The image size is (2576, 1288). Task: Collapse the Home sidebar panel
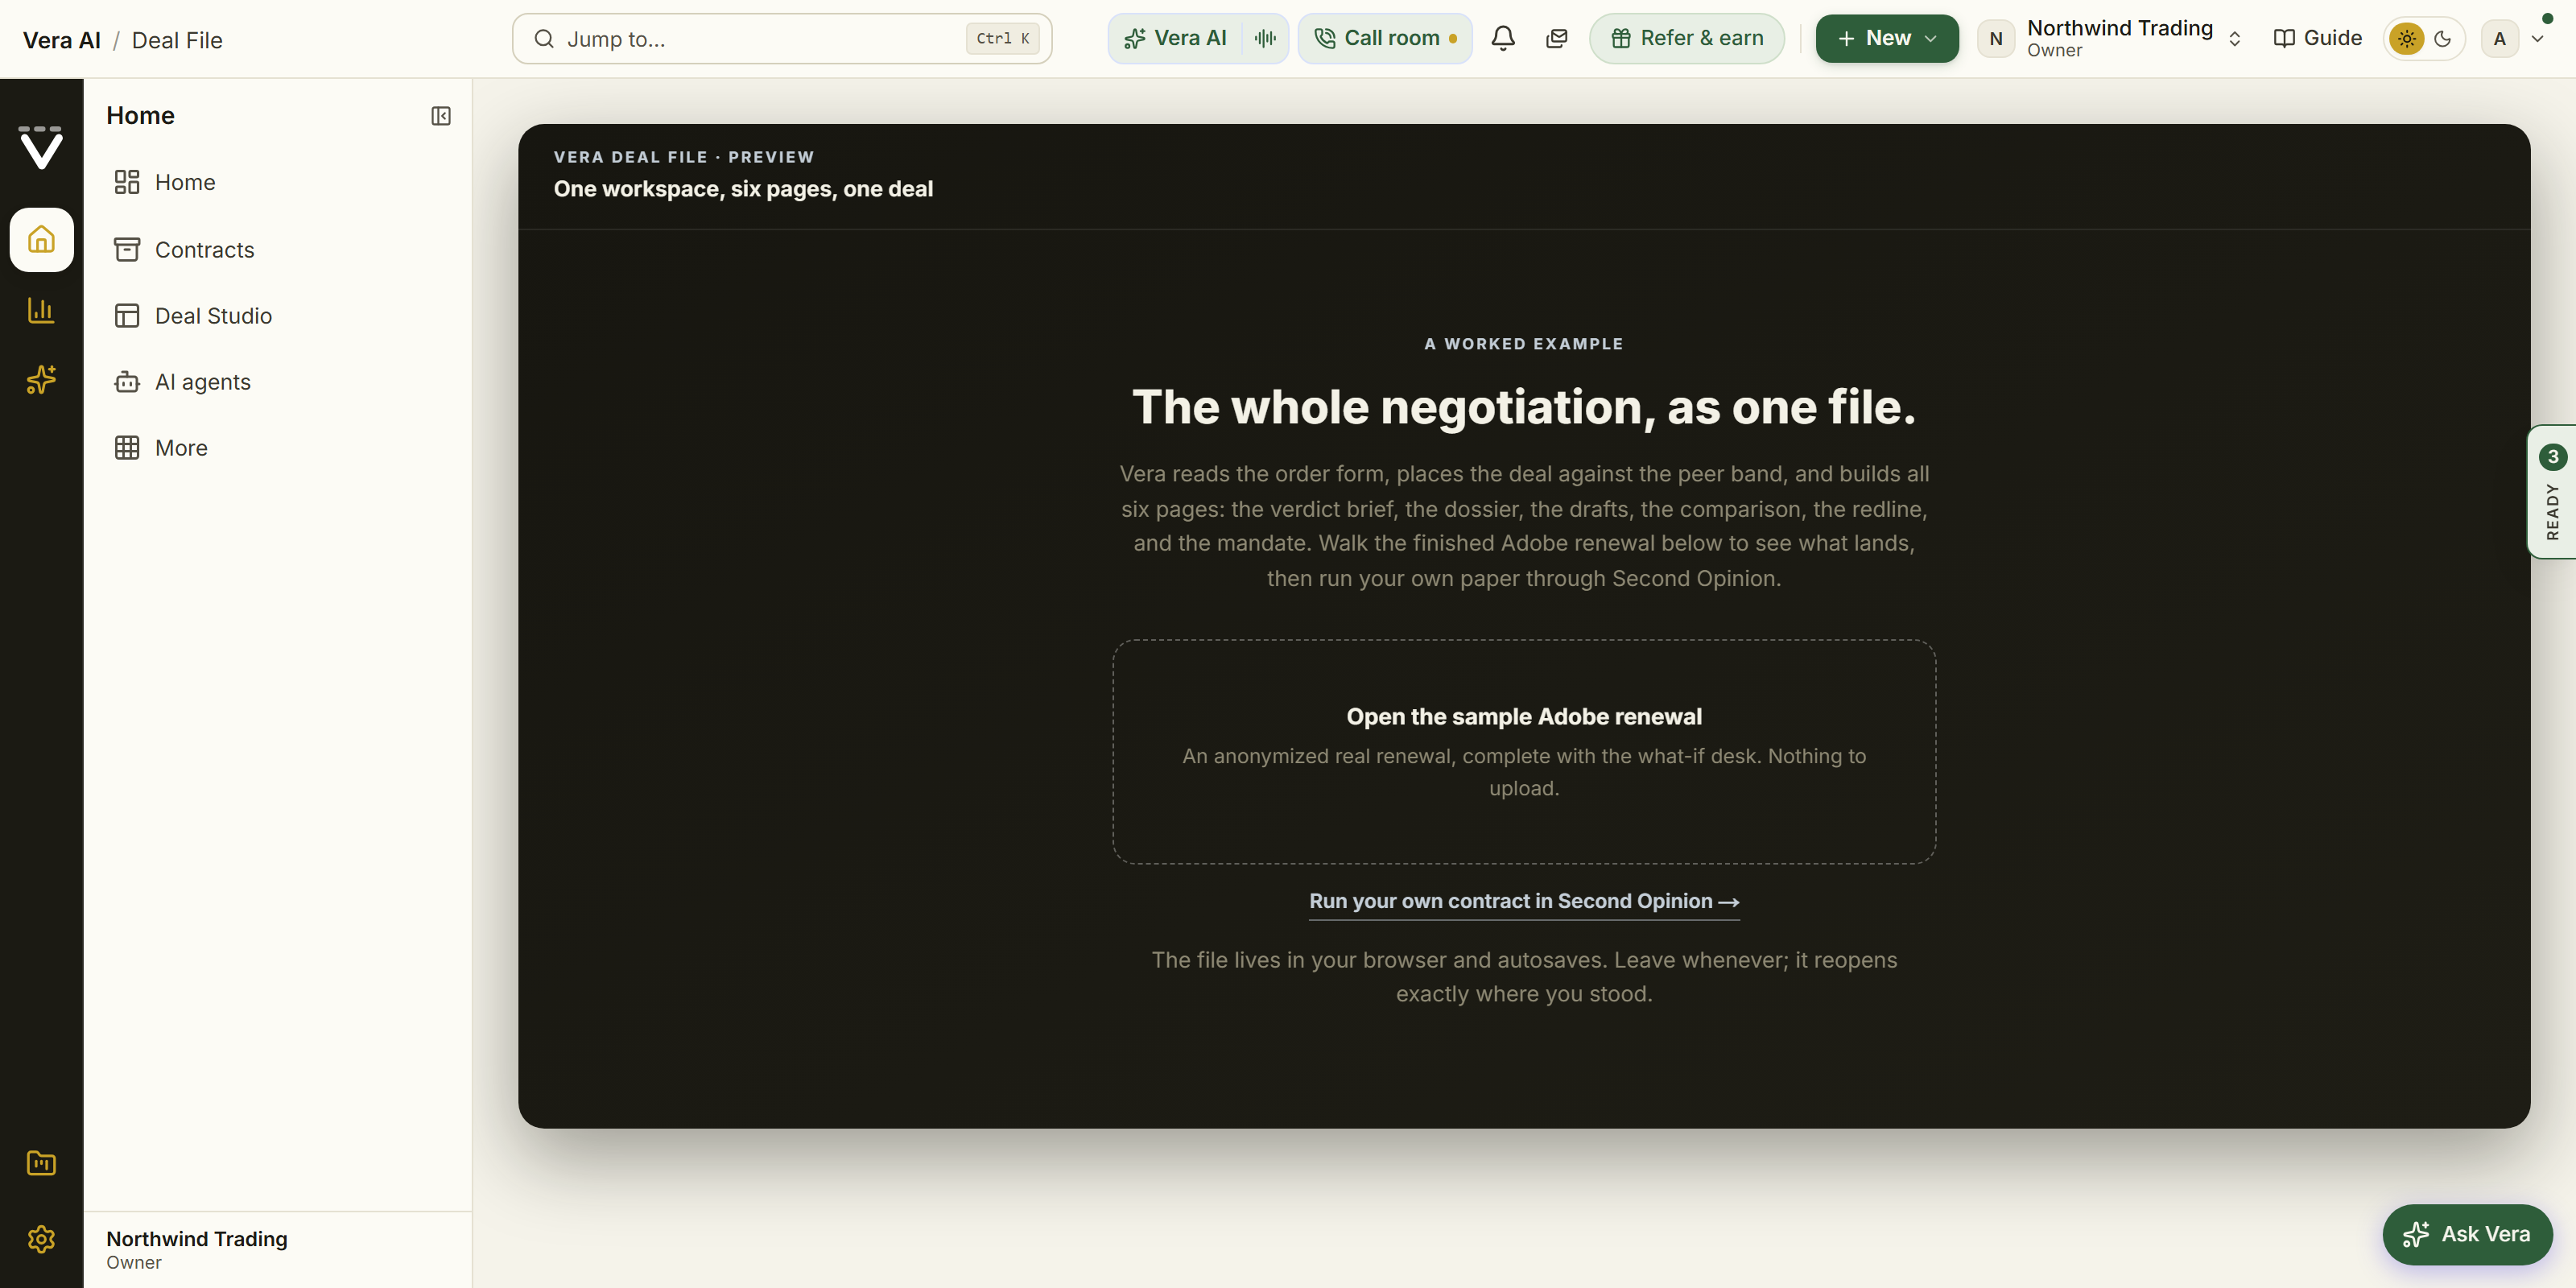pyautogui.click(x=441, y=116)
